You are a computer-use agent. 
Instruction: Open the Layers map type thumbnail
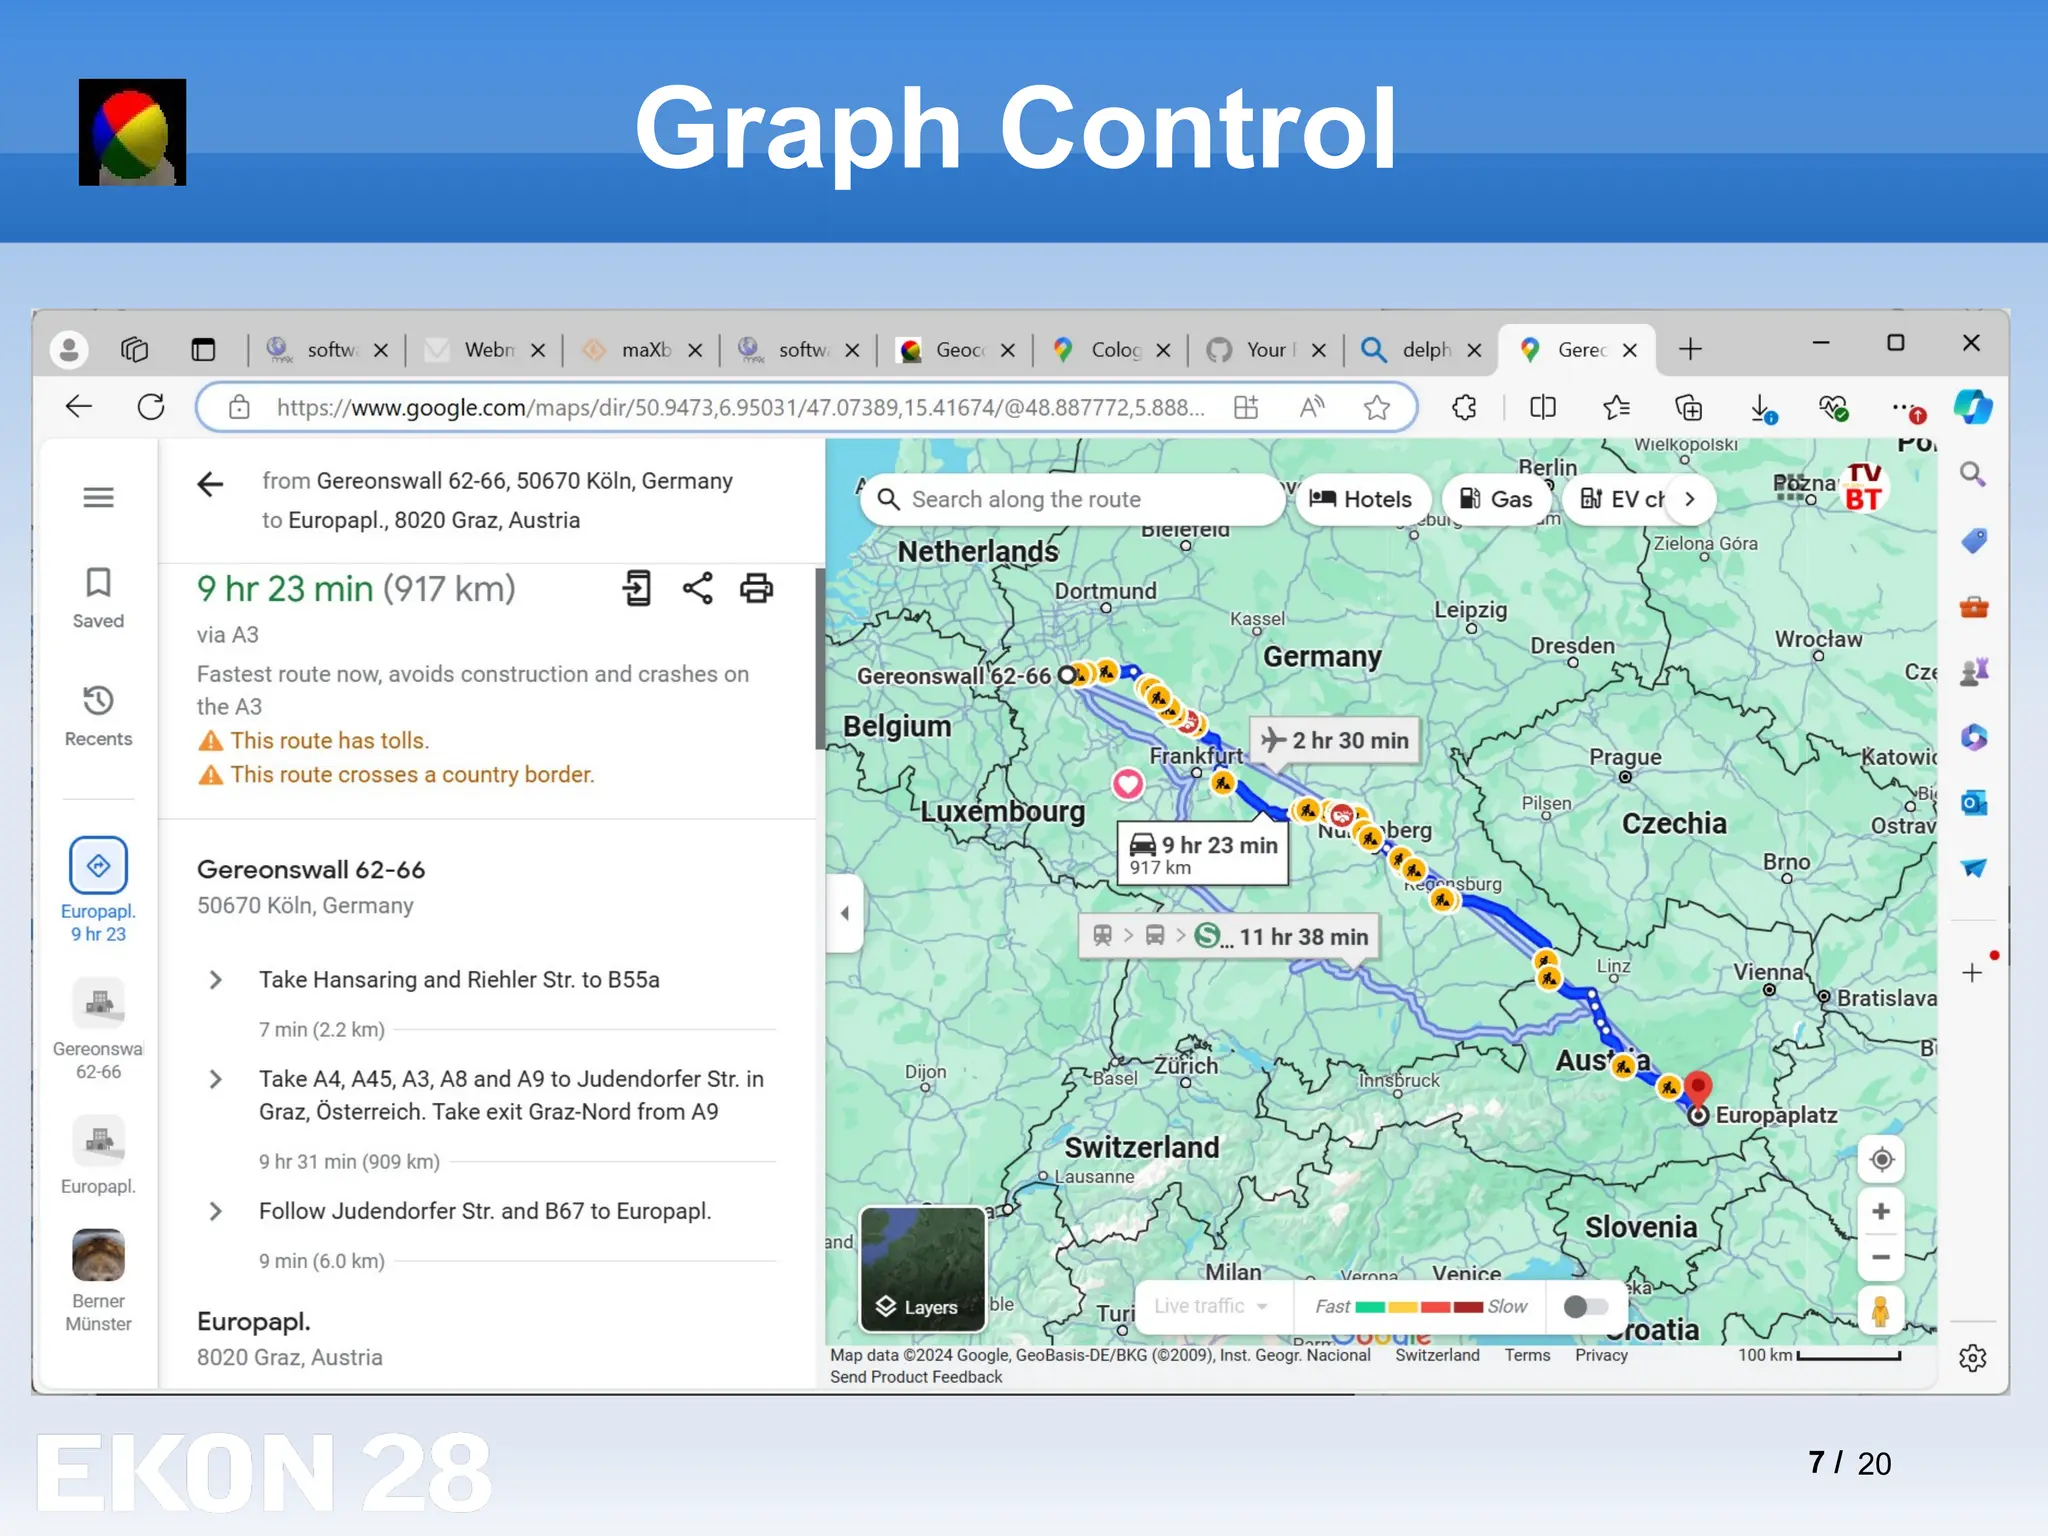923,1269
